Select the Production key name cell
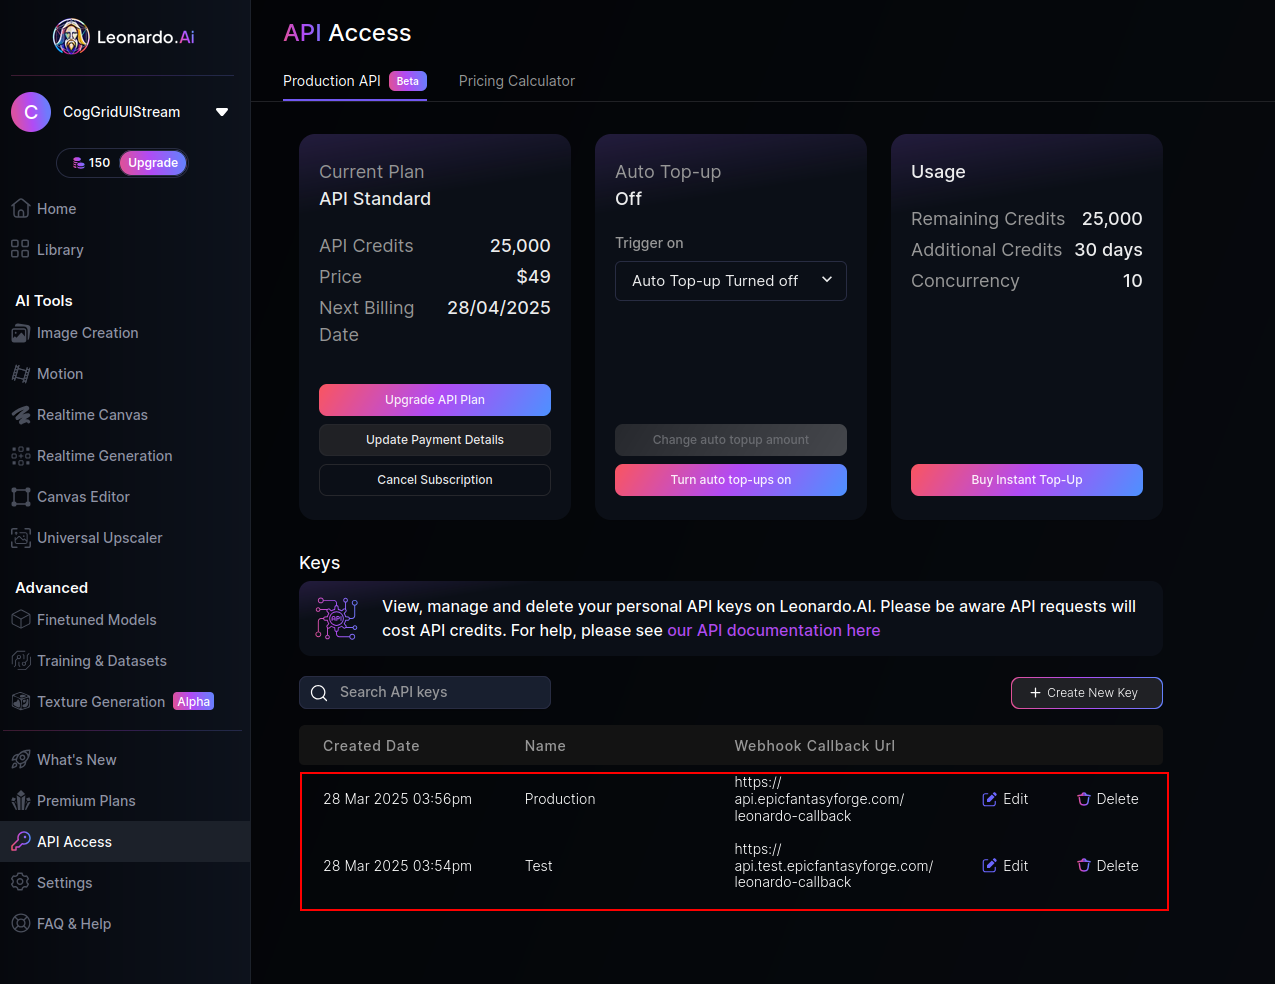The width and height of the screenshot is (1275, 984). point(560,799)
